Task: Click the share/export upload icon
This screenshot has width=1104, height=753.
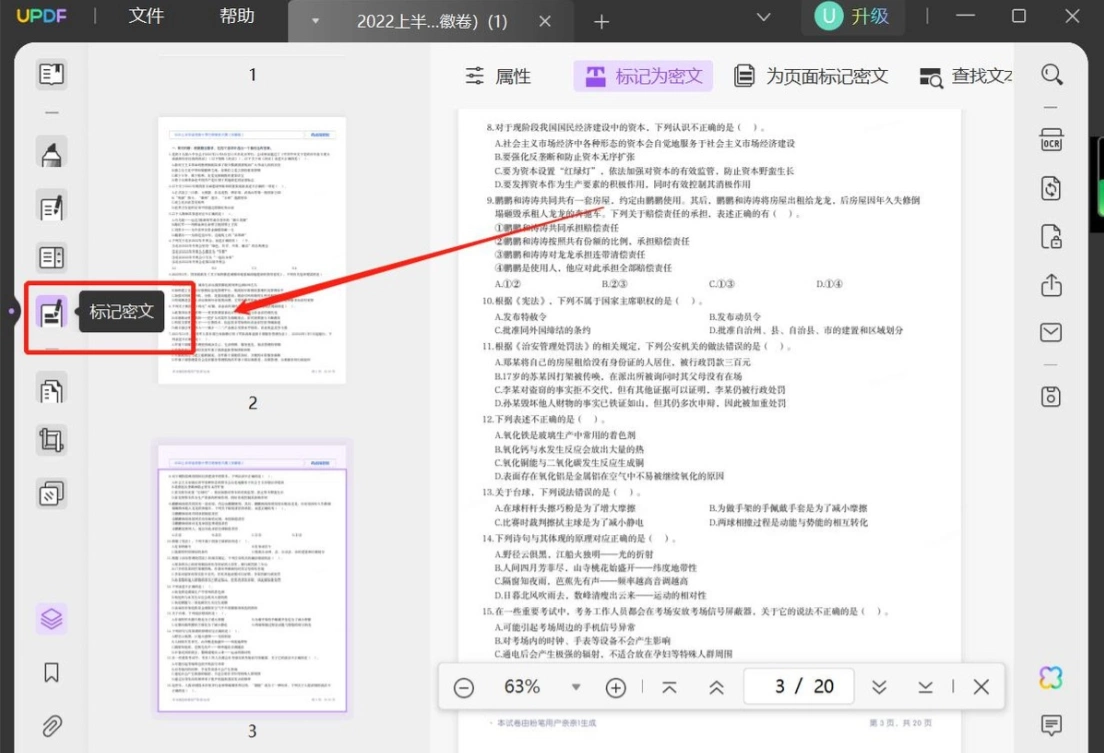Action: pos(1051,285)
